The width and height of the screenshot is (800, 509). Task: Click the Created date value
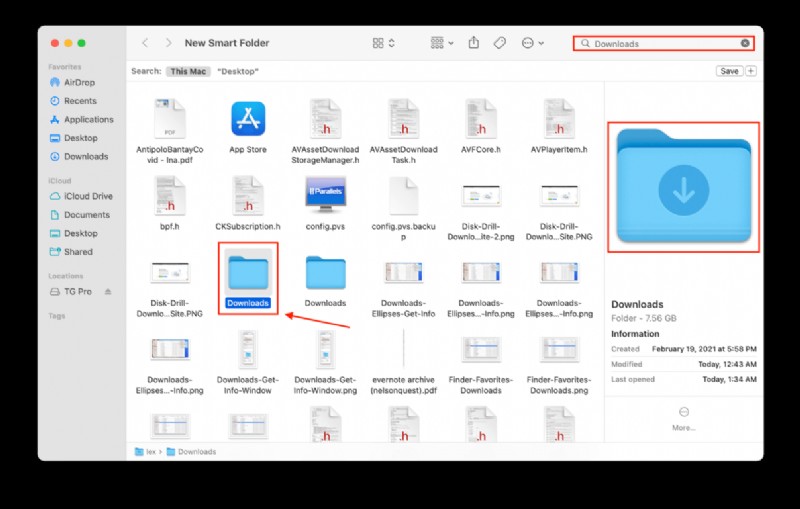pos(704,349)
